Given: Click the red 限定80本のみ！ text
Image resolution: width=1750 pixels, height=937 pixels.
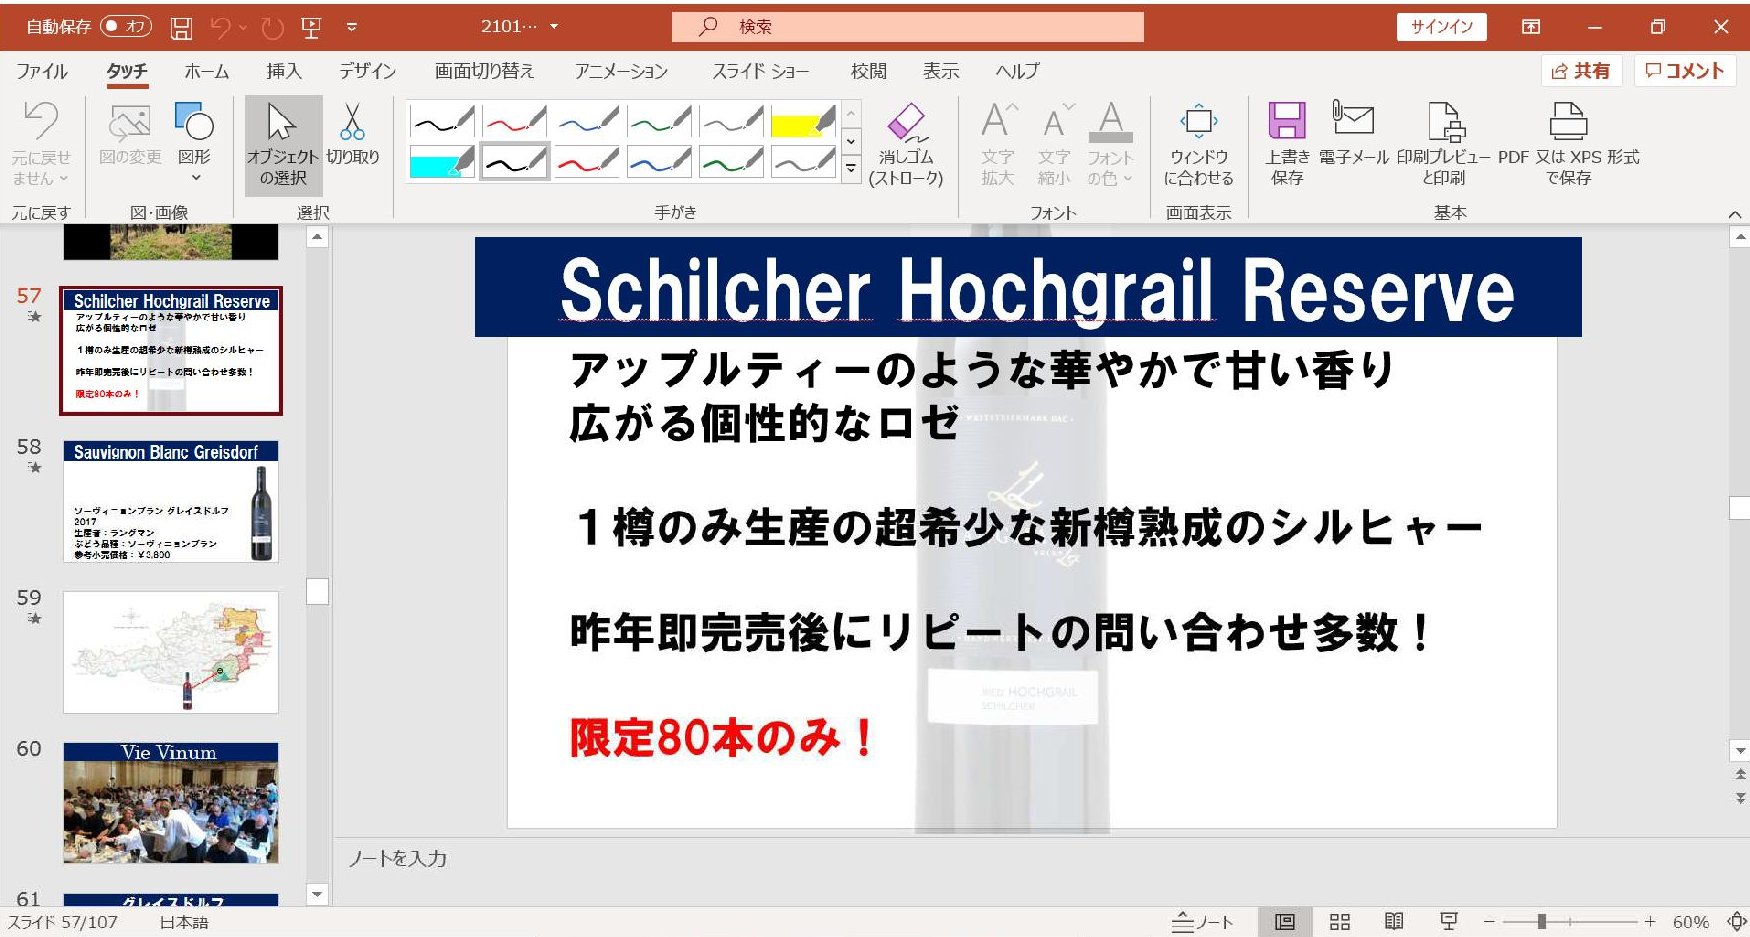Looking at the screenshot, I should pyautogui.click(x=721, y=738).
